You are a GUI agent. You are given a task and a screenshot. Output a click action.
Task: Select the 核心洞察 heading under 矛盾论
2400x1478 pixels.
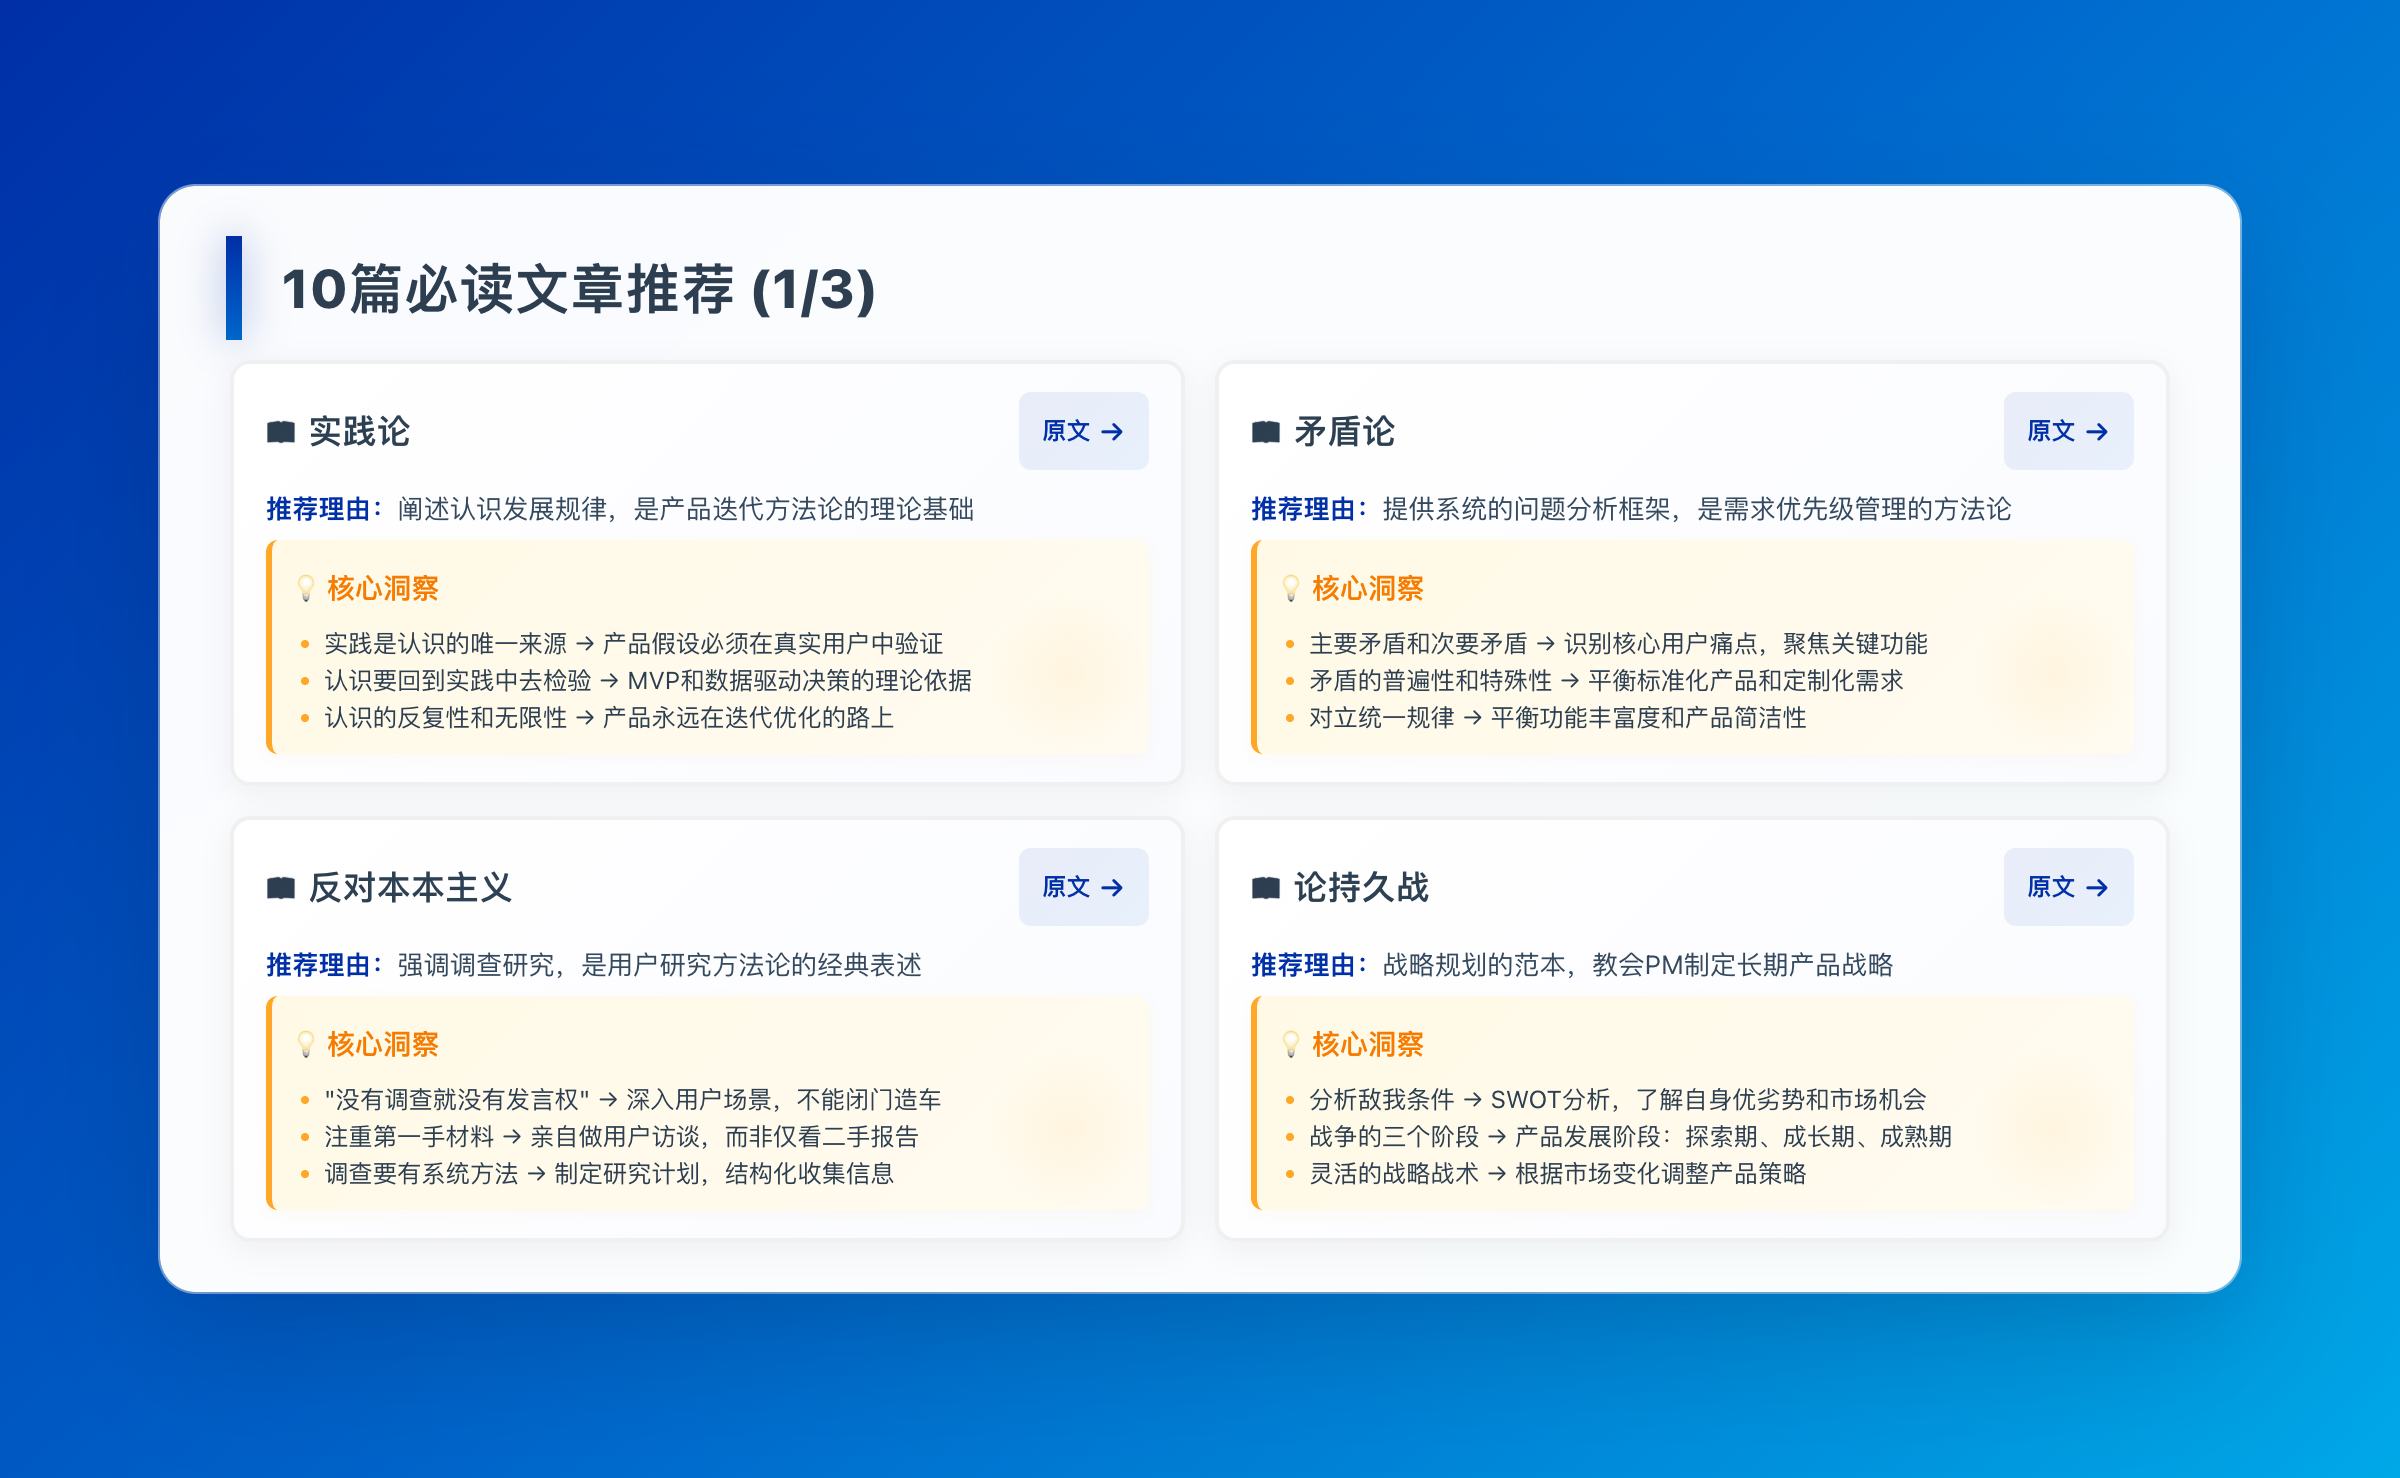click(1367, 589)
